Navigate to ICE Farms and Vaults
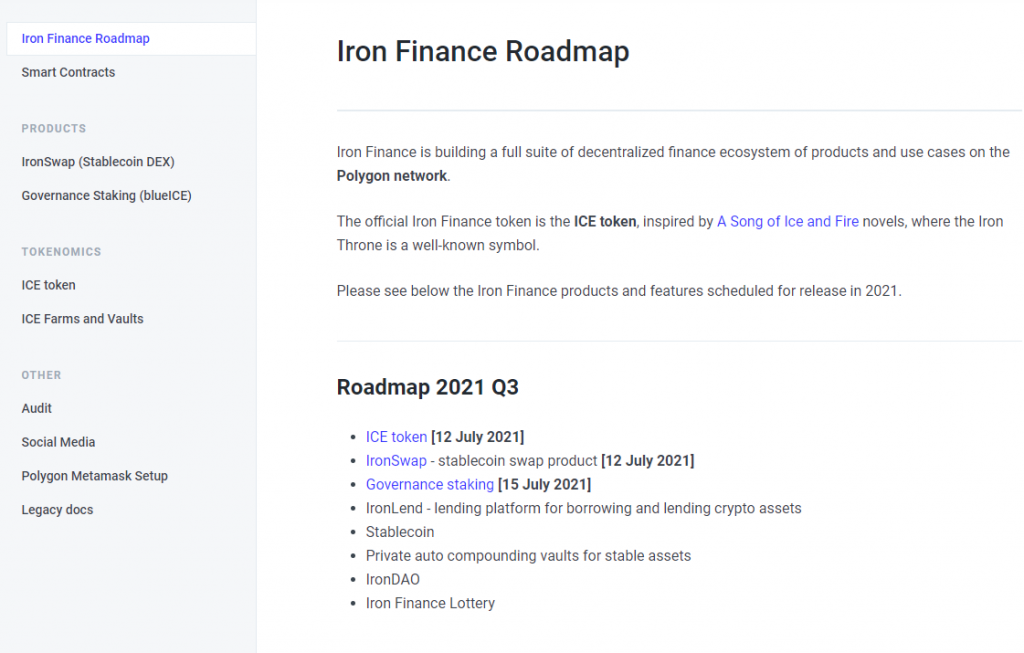Image resolution: width=1024 pixels, height=653 pixels. pos(82,319)
